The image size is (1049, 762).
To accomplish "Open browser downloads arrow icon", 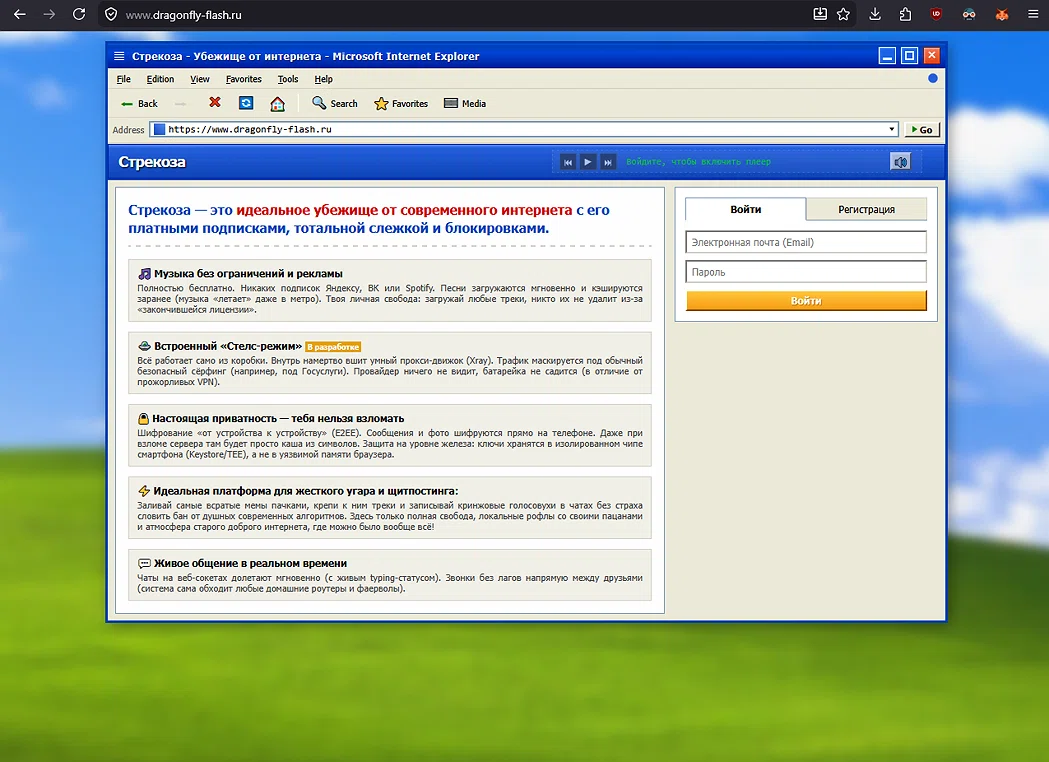I will (874, 14).
